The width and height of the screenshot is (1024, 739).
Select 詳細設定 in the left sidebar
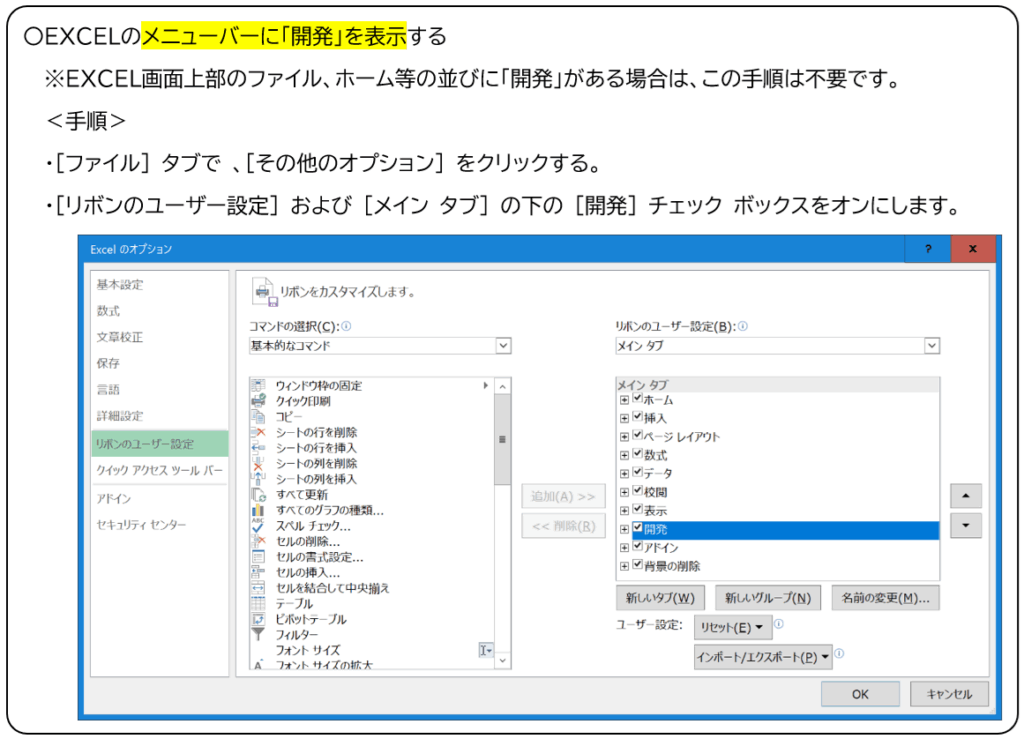(120, 416)
